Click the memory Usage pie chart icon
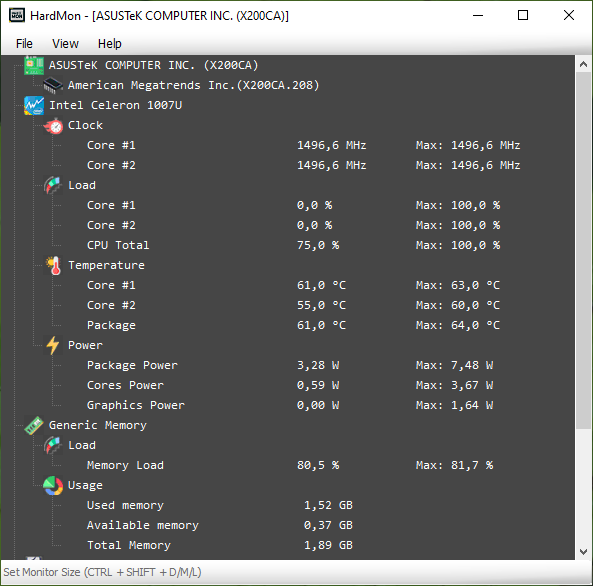The width and height of the screenshot is (593, 586). (x=53, y=485)
